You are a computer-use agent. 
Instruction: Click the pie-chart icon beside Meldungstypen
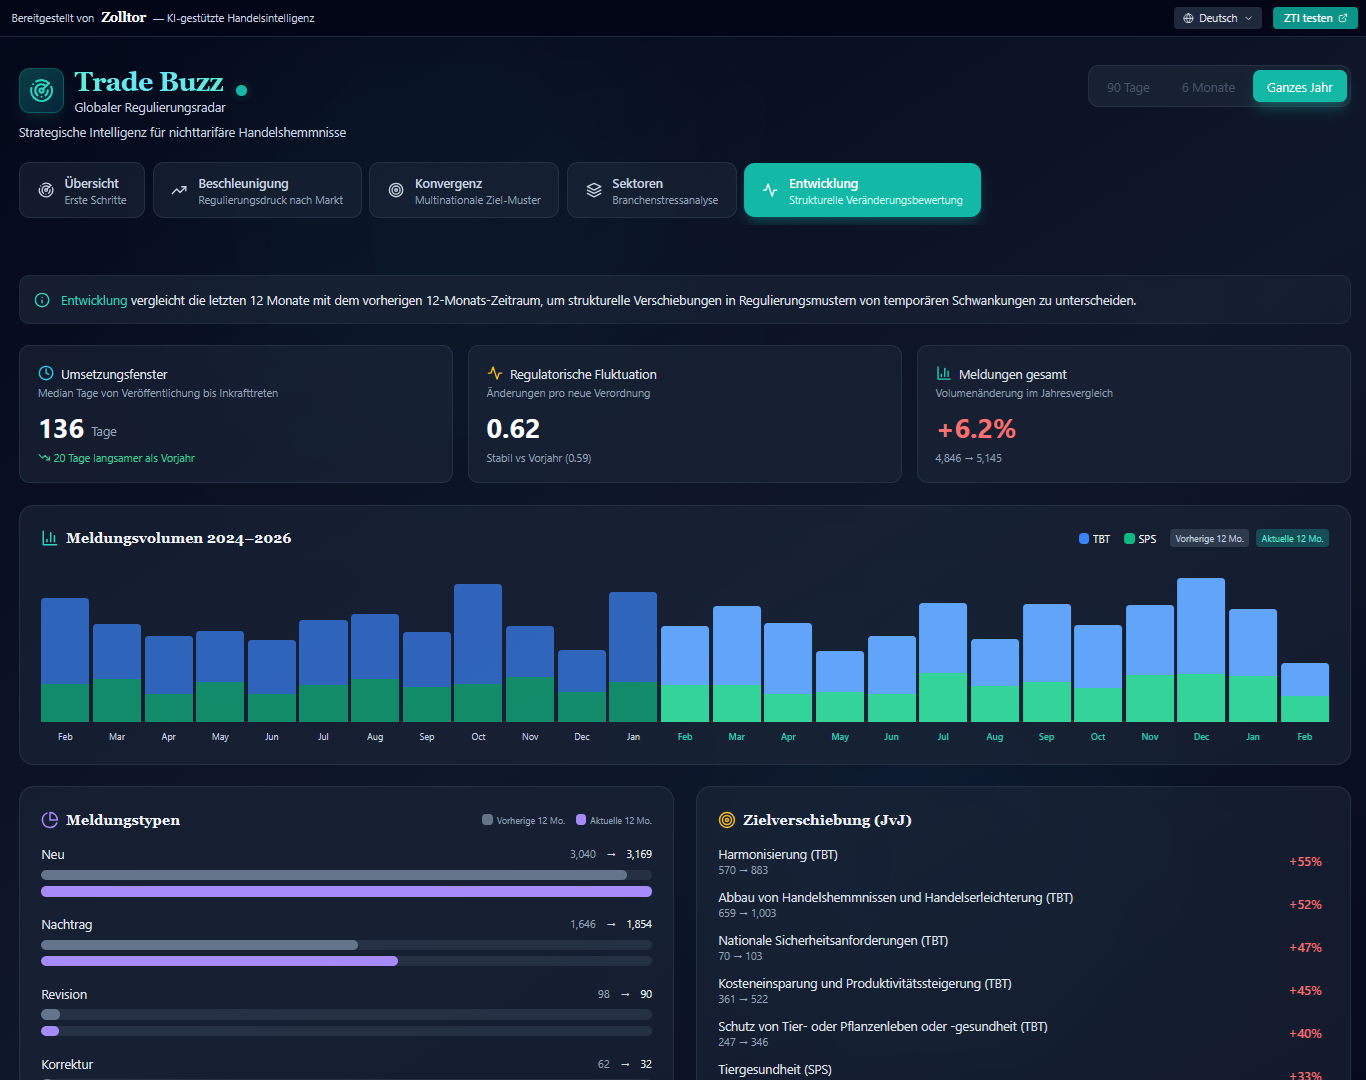click(x=48, y=819)
